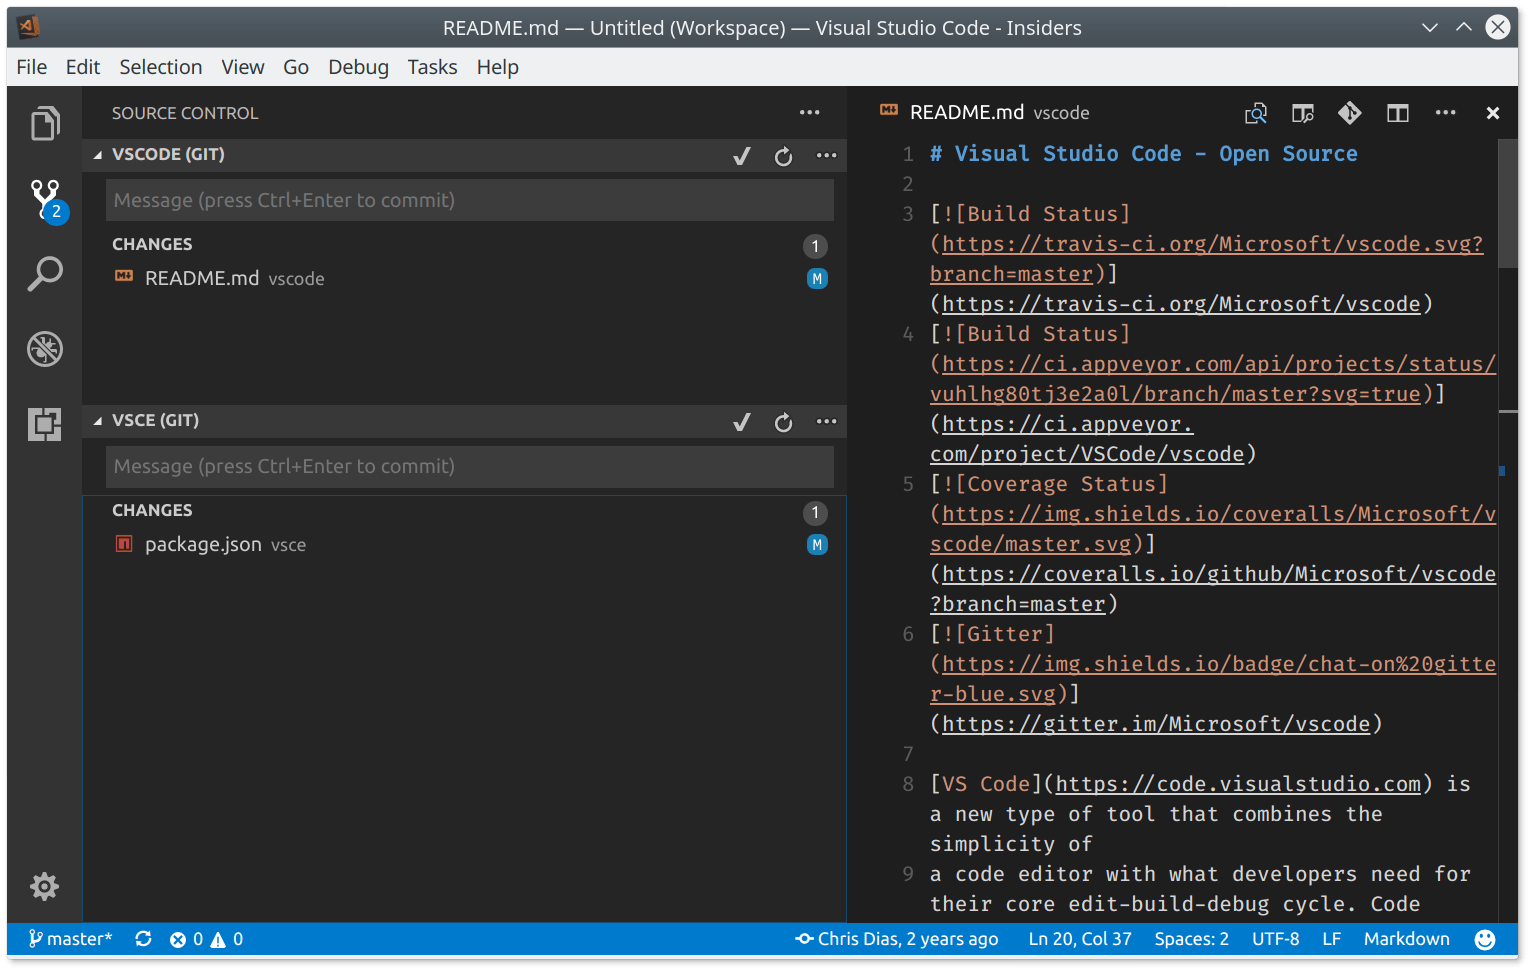This screenshot has height=972, width=1531.
Task: Collapse the VSCE (GIT) section
Action: (98, 421)
